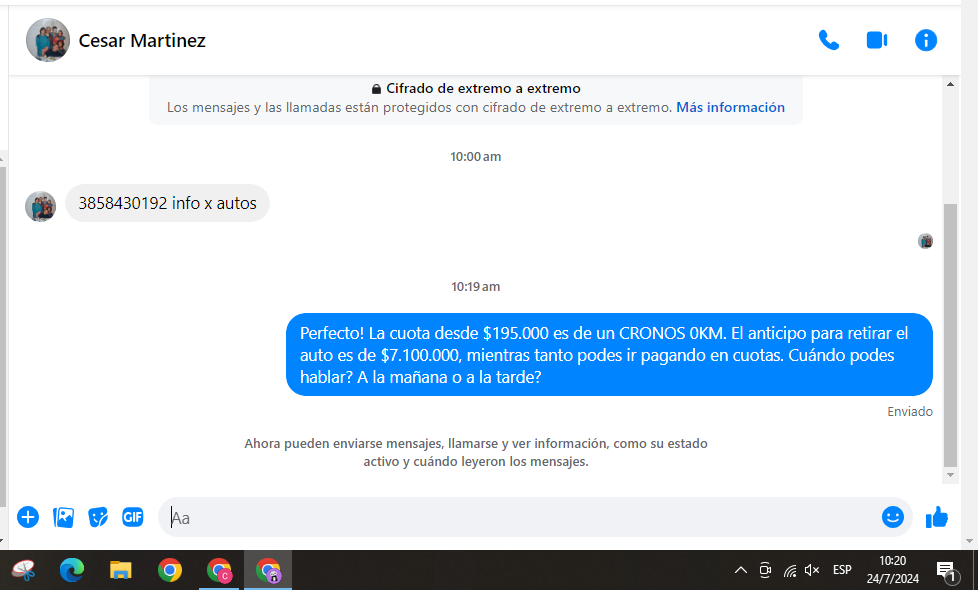Screen dimensions: 978x590
Task: Click the avatar beside the 3858430192 message
Action: 40,206
